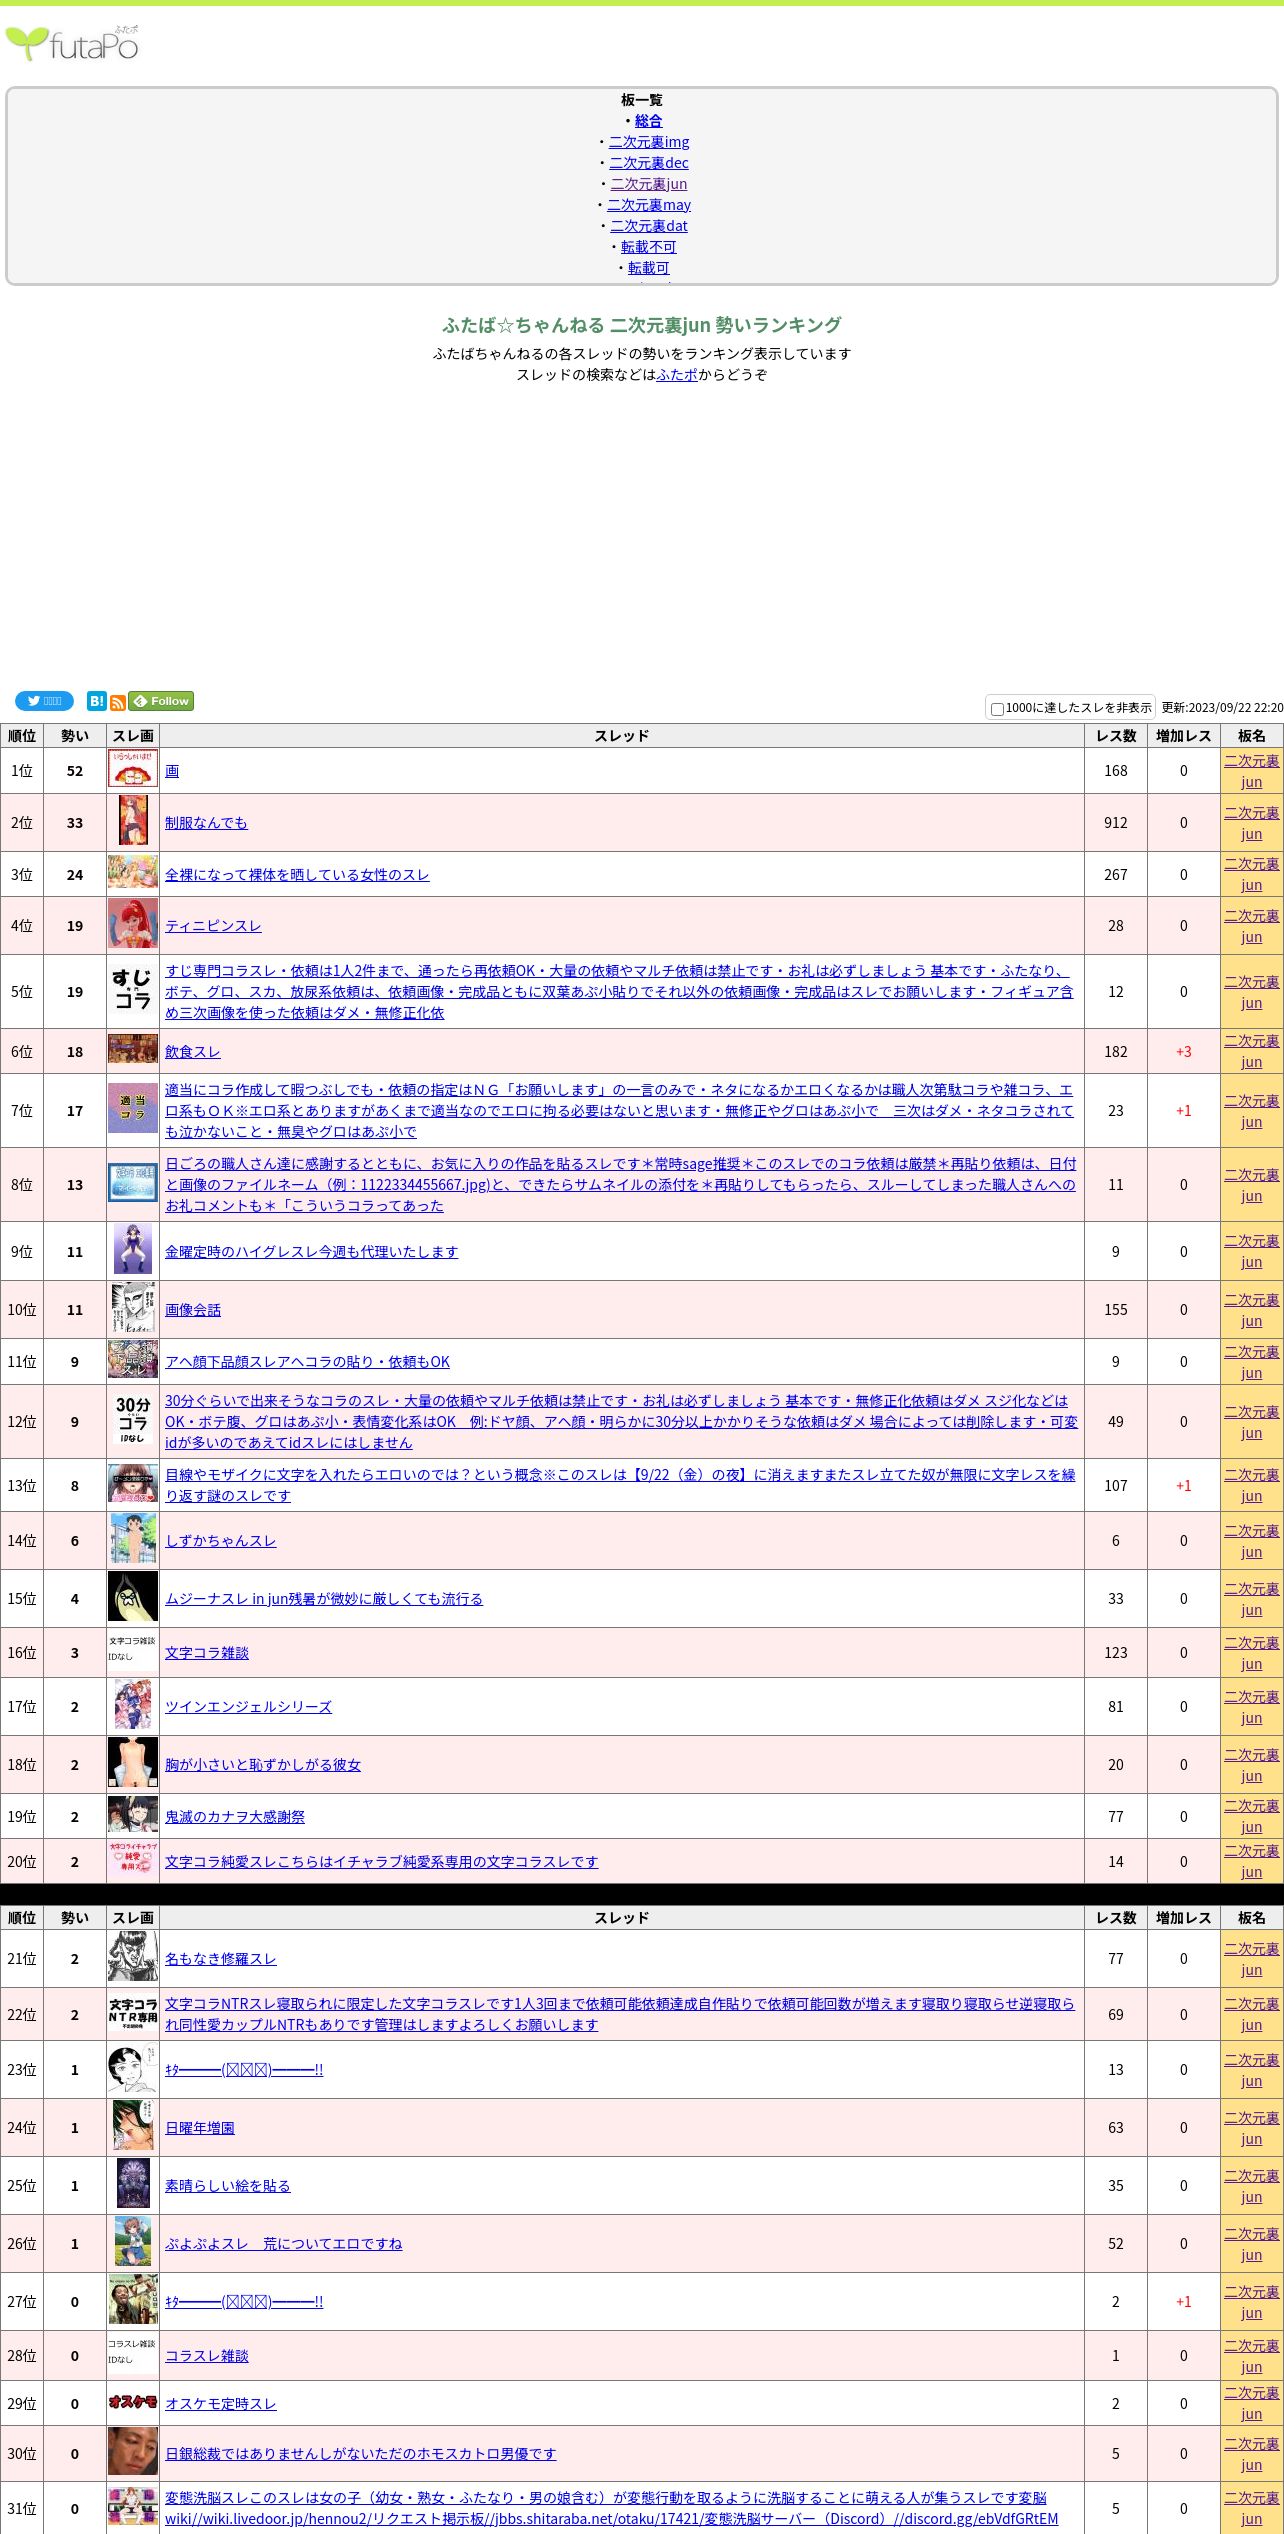1284x2534 pixels.
Task: Open the 二次元裏jun board link in the 28位 row
Action: point(1251,2356)
